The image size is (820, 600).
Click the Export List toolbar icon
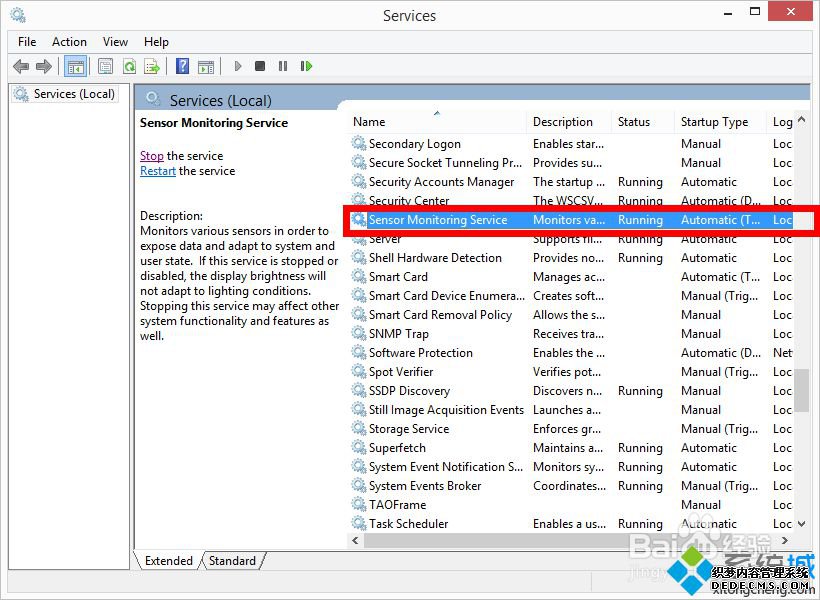[x=152, y=66]
